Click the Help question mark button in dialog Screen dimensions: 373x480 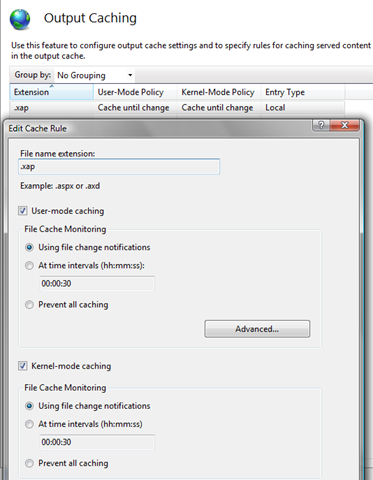click(321, 125)
